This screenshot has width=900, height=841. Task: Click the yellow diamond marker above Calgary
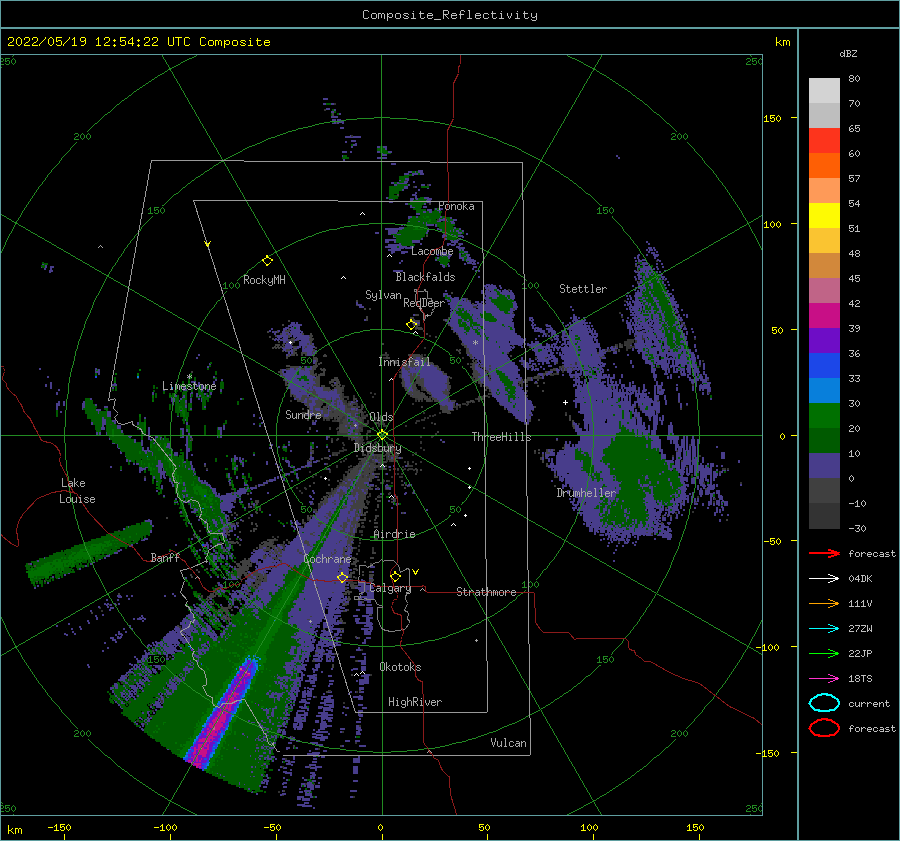pos(395,576)
